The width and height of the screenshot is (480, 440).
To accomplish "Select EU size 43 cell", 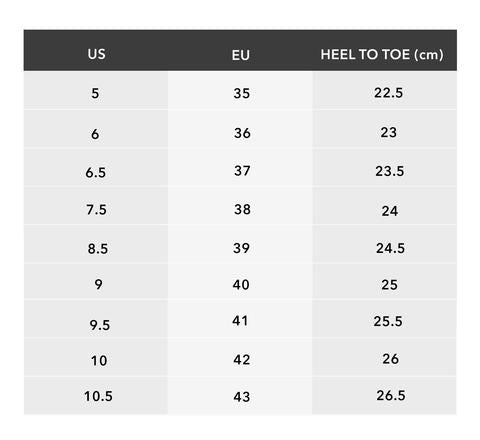I will tap(242, 397).
